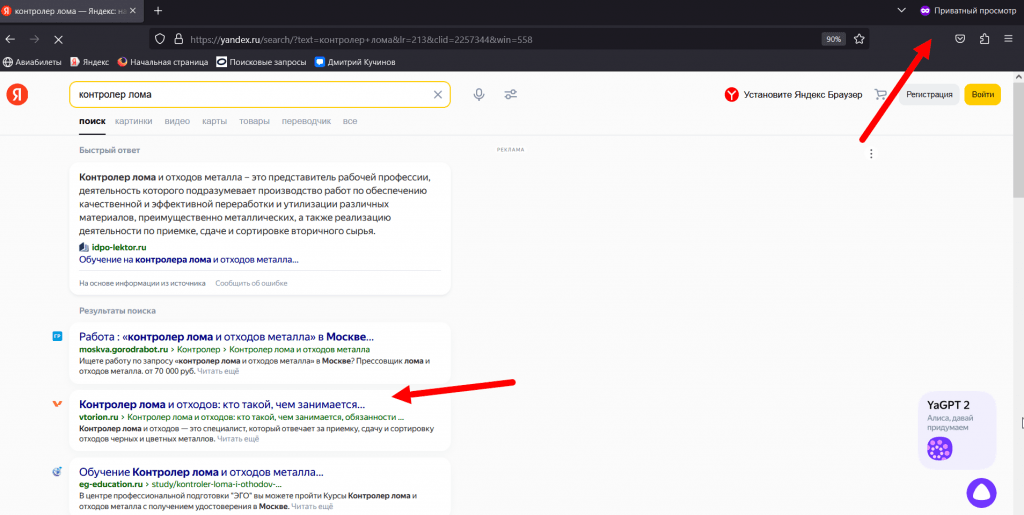Open Firefox extensions puzzle icon
The image size is (1024, 515).
(x=984, y=39)
